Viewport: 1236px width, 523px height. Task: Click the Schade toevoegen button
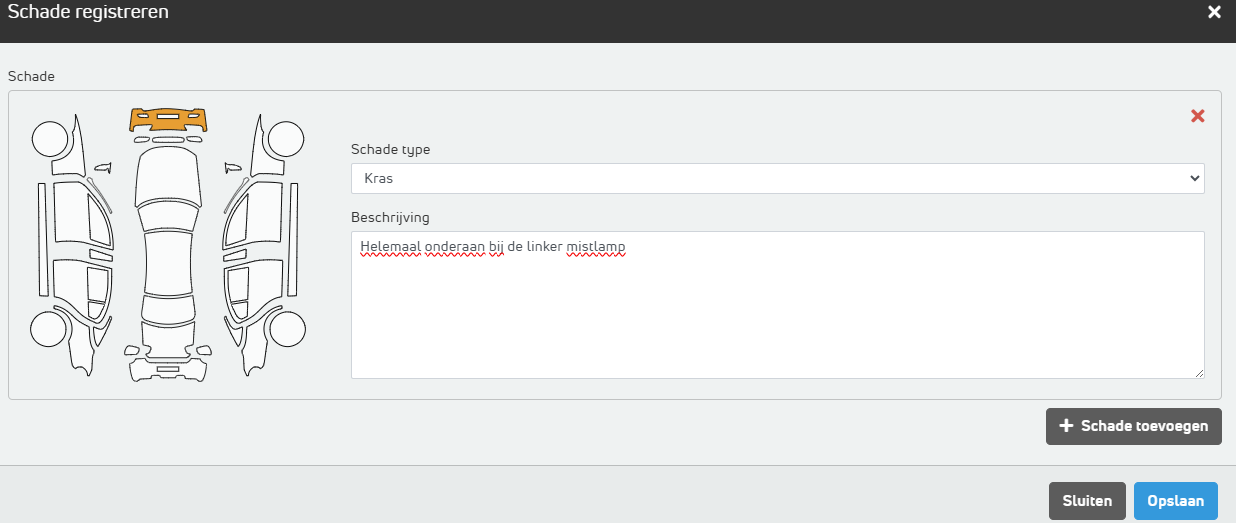(x=1133, y=426)
